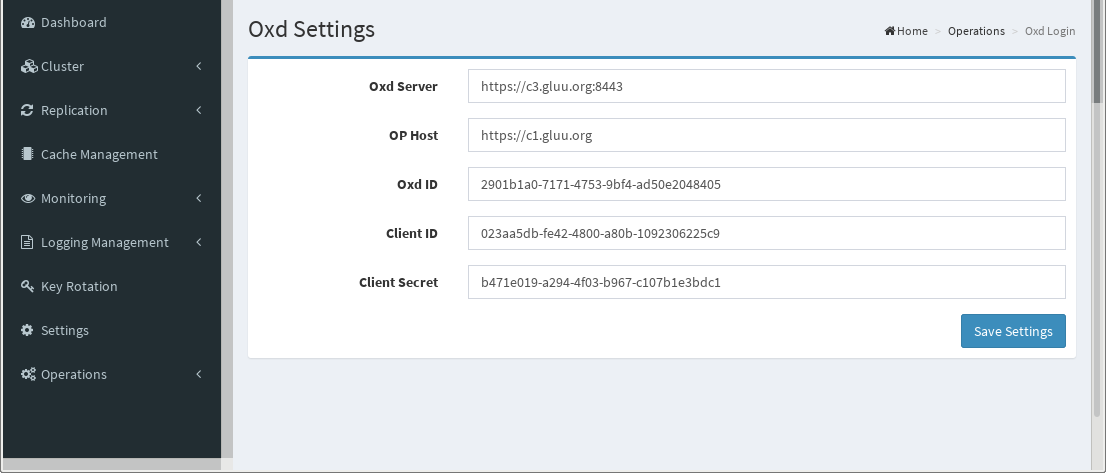Select the Client Secret text field

tap(767, 282)
